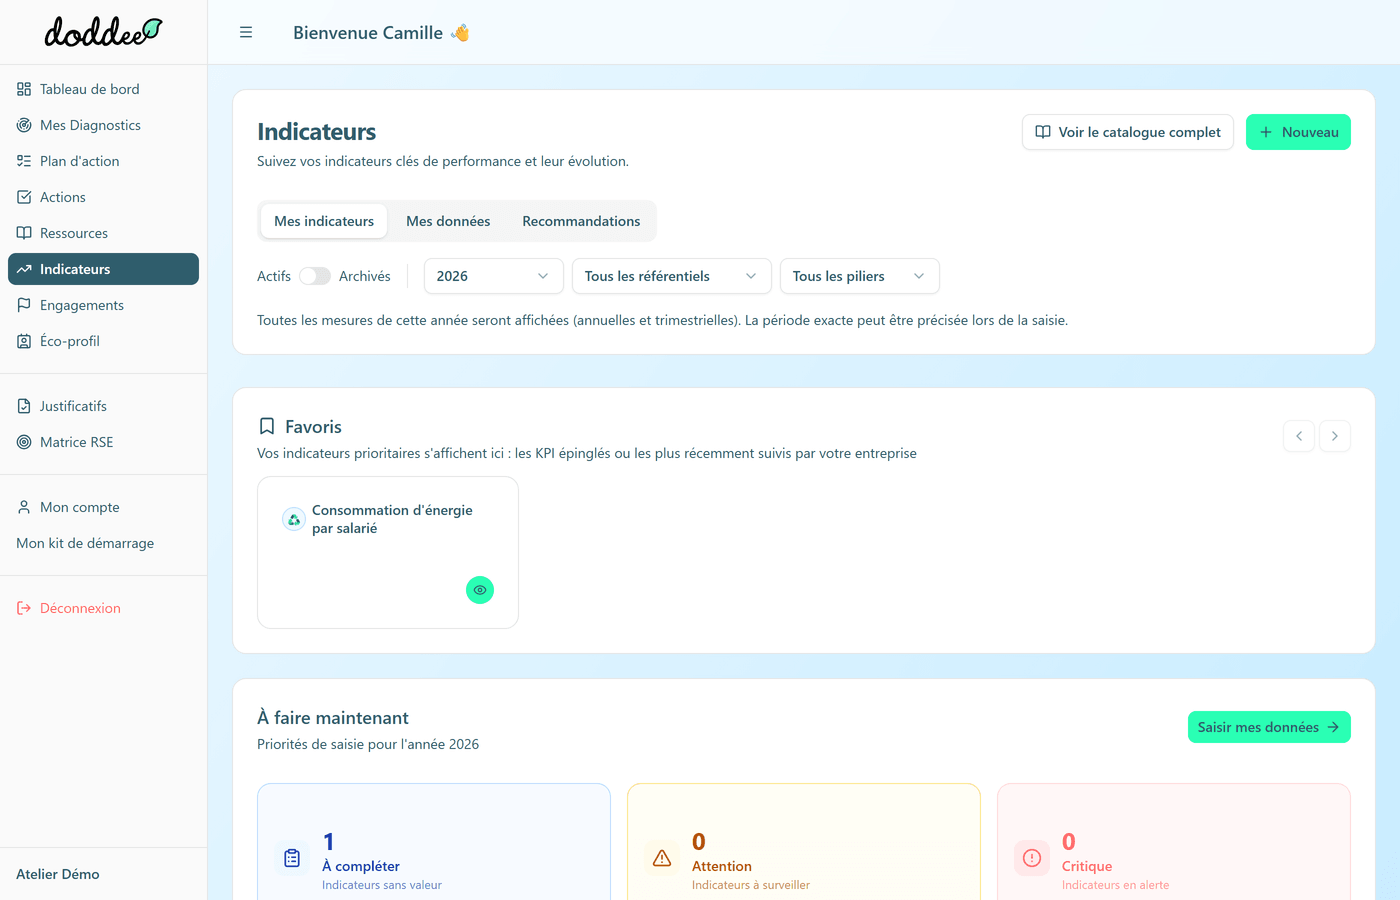Switch to the Mes indicateurs tab

point(324,221)
